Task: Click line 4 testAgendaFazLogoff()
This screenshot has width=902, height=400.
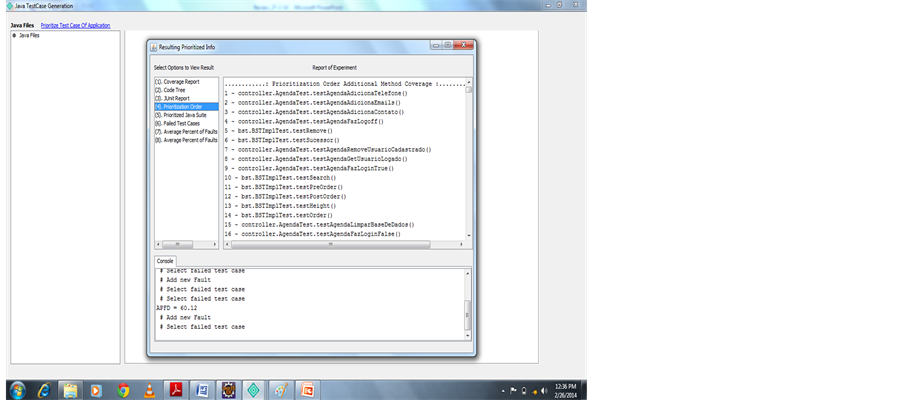Action: coord(304,121)
